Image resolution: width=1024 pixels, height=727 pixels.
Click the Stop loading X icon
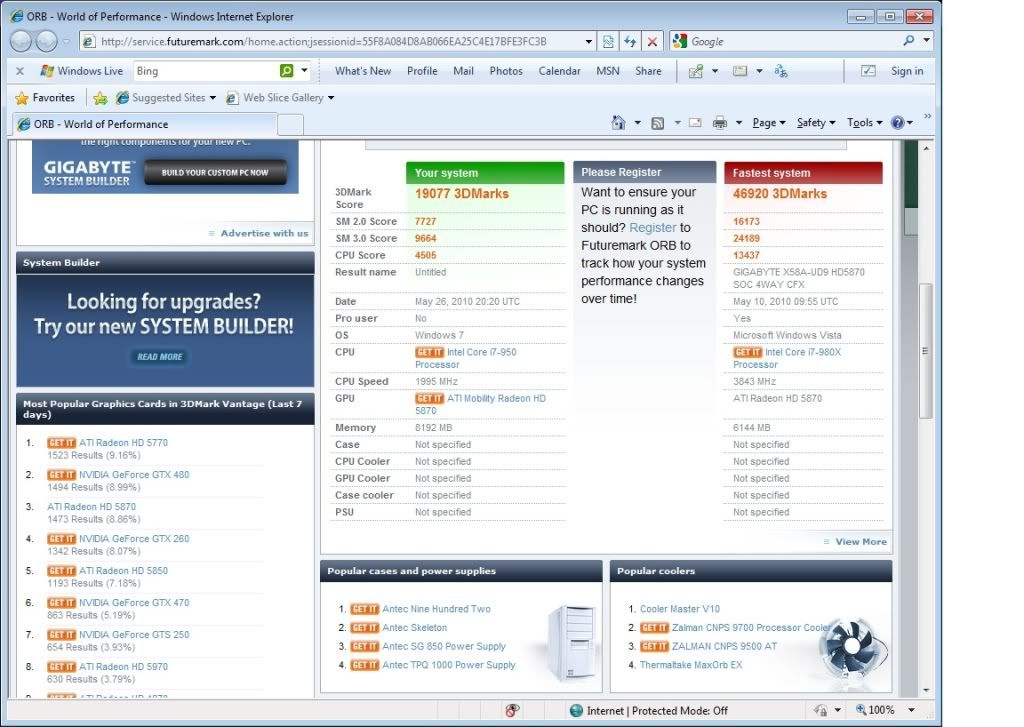click(x=652, y=41)
